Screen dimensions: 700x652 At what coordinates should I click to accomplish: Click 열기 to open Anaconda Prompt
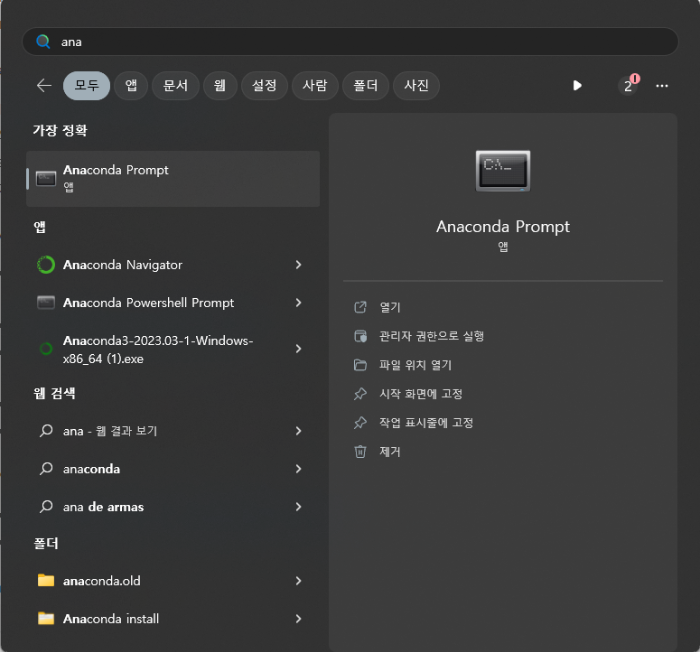[390, 307]
